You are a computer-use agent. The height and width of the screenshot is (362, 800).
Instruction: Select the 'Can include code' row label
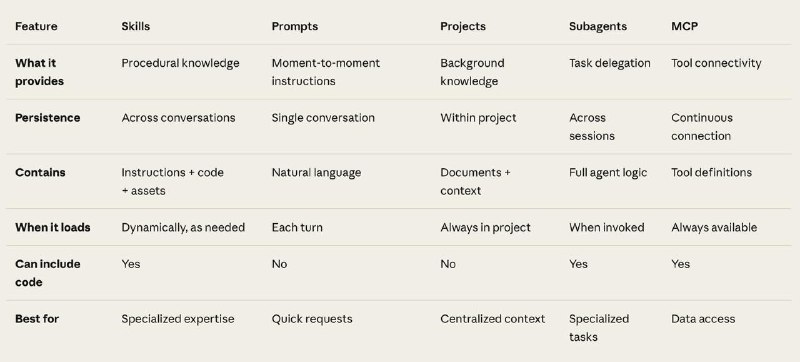click(47, 273)
